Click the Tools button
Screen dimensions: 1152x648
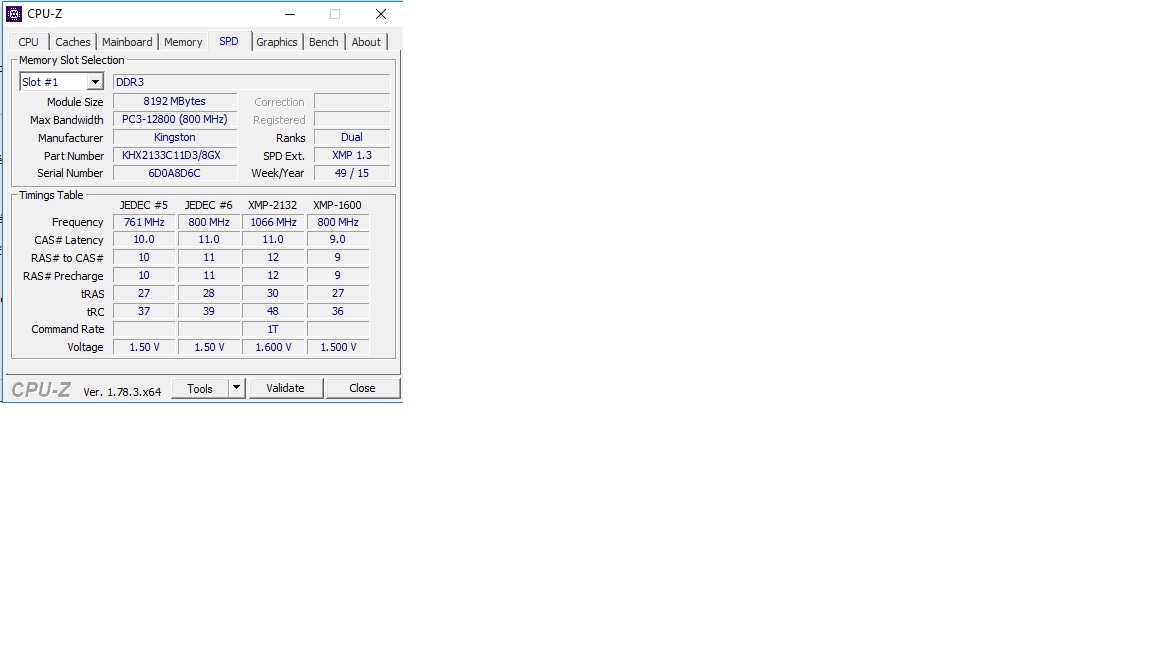click(200, 389)
